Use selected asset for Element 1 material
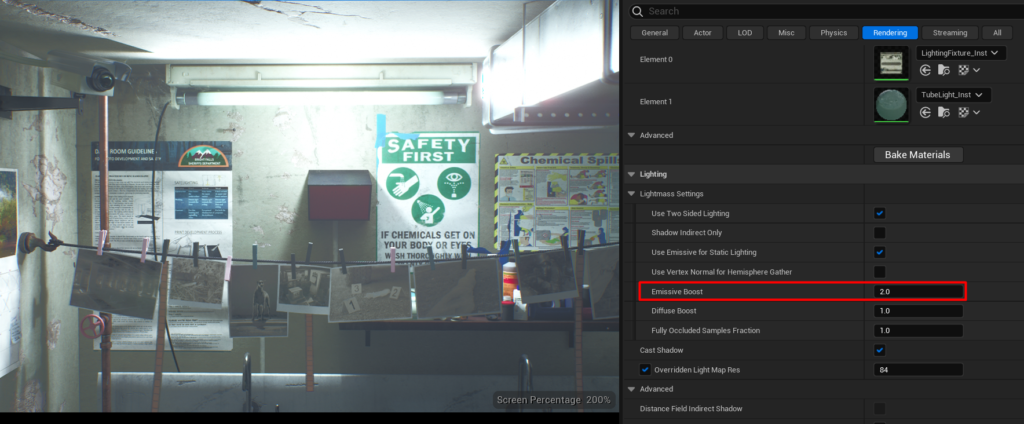This screenshot has width=1024, height=424. pyautogui.click(x=925, y=112)
